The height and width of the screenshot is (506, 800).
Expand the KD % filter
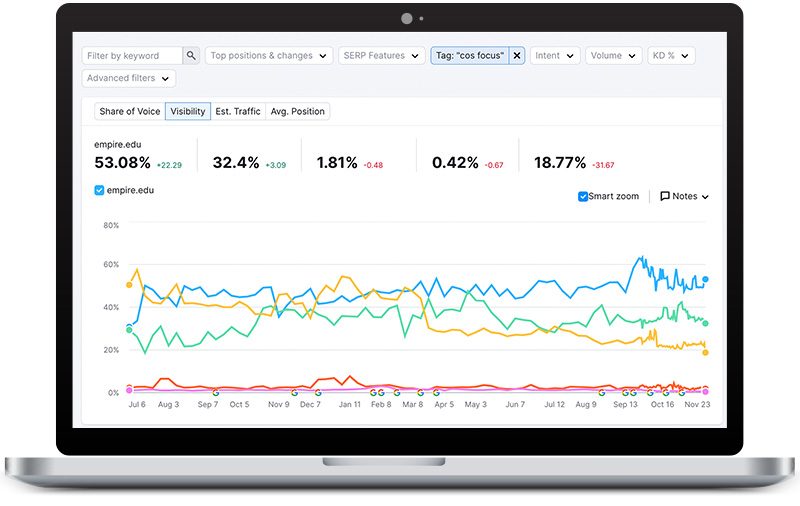671,56
